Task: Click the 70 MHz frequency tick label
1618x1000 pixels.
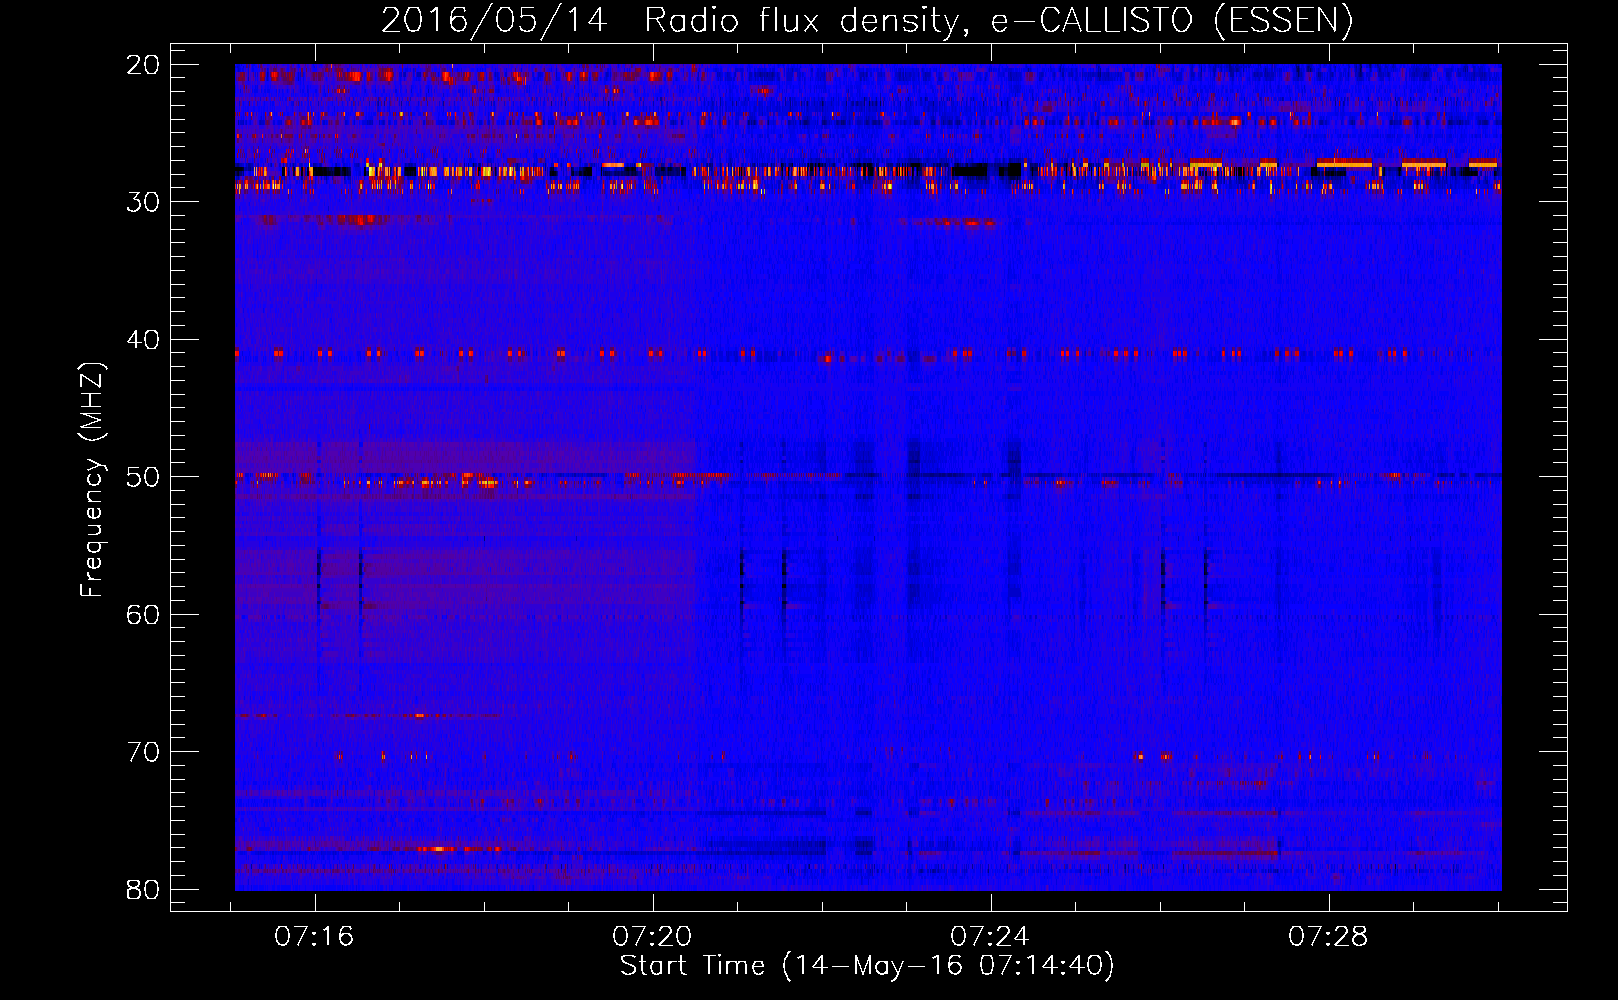Action: tap(143, 752)
